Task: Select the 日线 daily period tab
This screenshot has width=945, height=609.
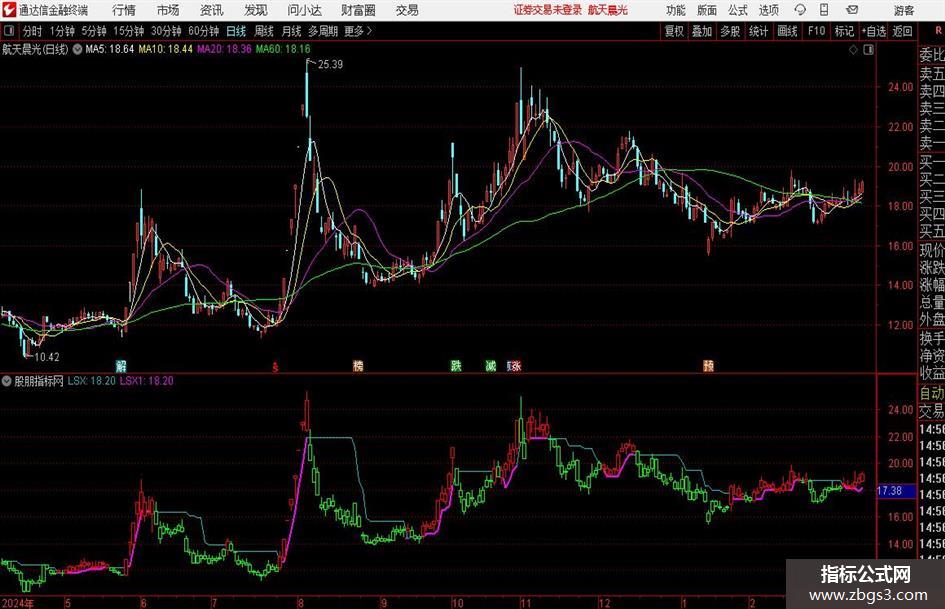Action: point(236,31)
